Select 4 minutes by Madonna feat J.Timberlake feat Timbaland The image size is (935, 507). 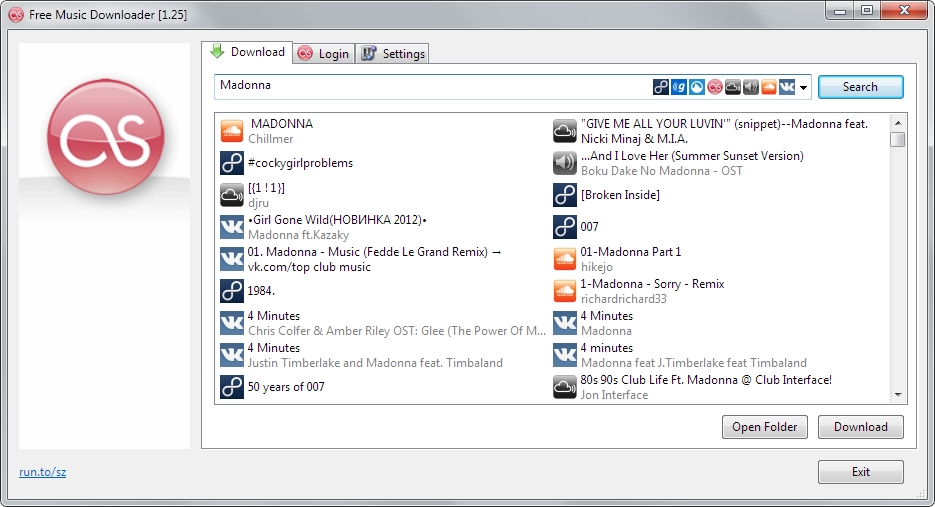click(693, 355)
